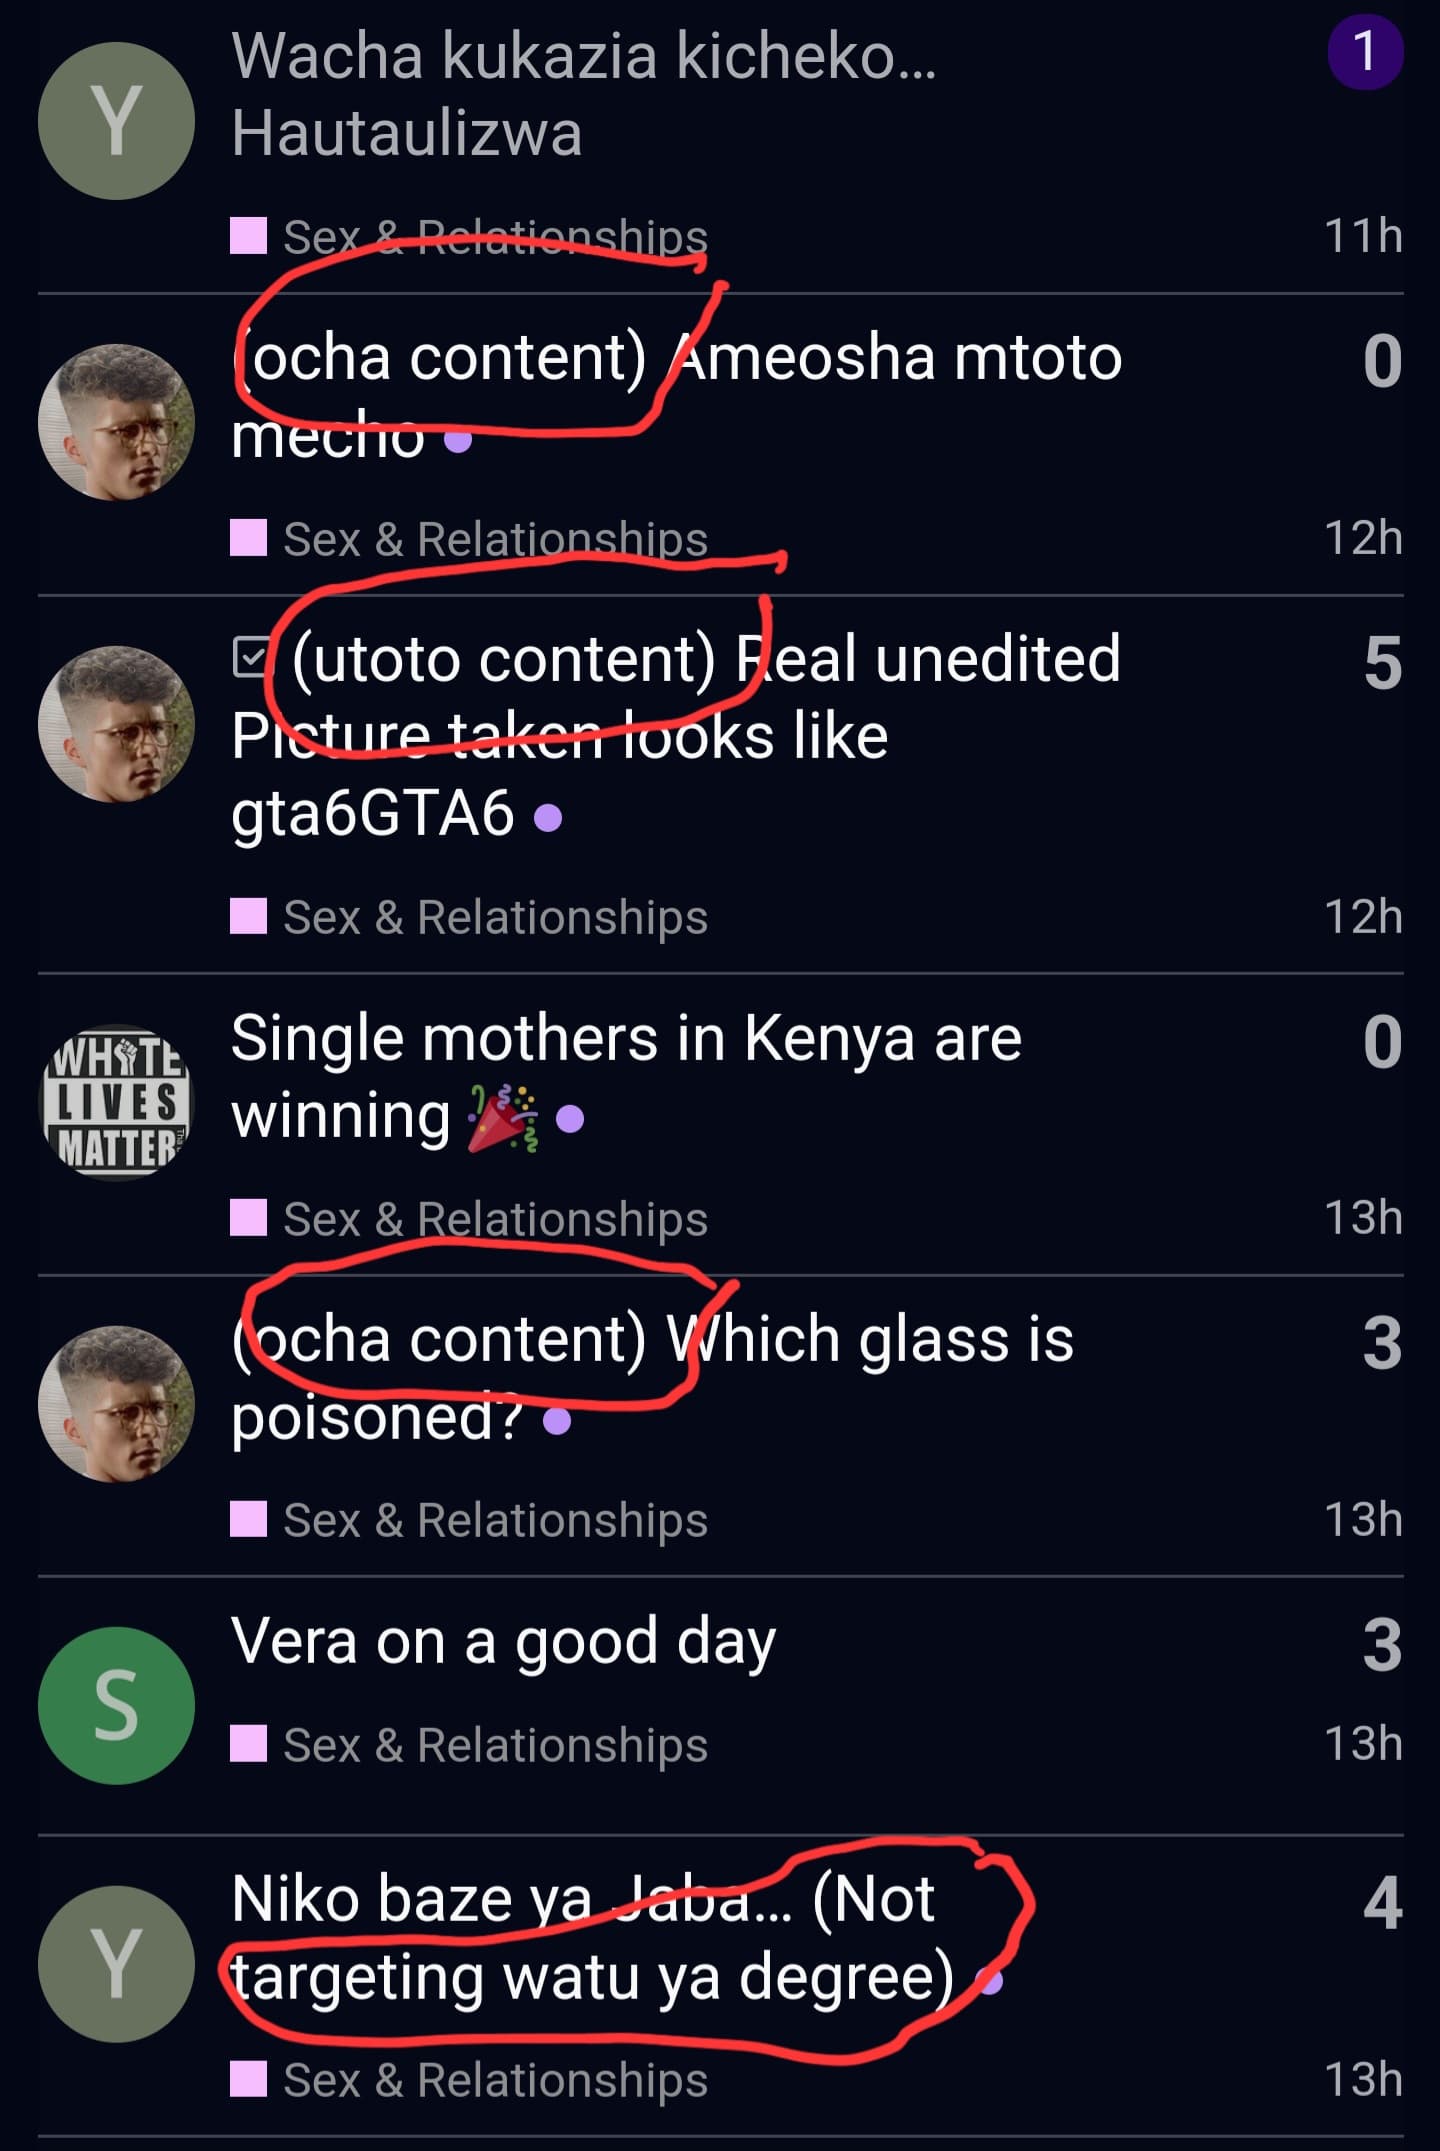Open the Vera on a good day topic

pyautogui.click(x=503, y=1642)
